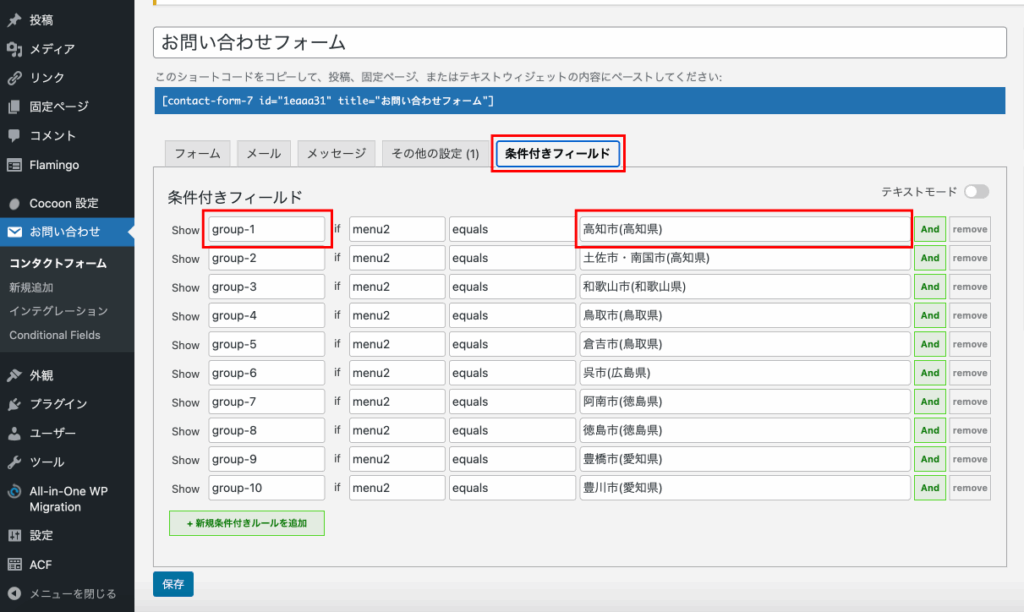Open メディア via its media icon
Viewport: 1024px width, 612px height.
click(x=14, y=49)
